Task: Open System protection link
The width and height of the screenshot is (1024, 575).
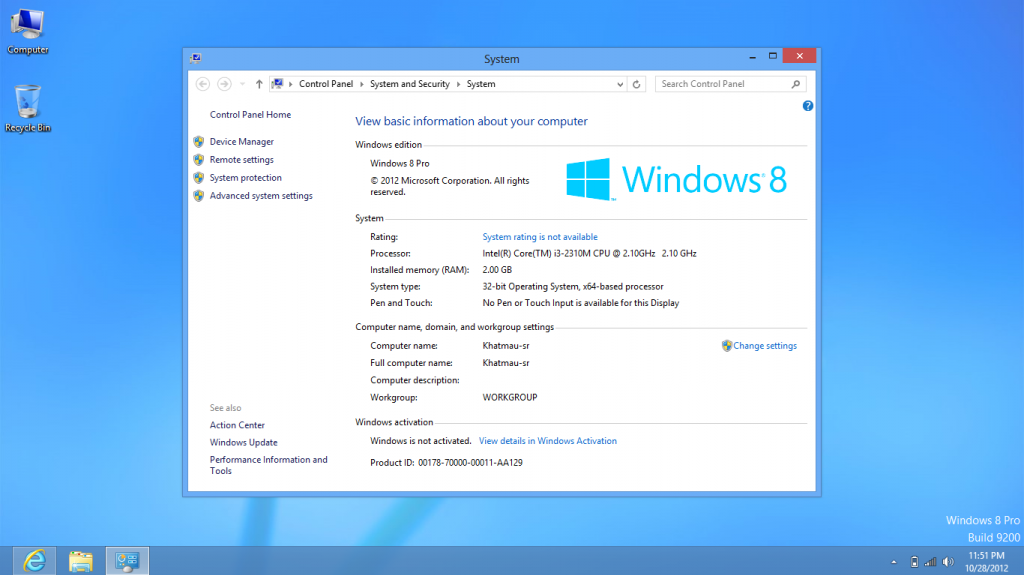Action: pyautogui.click(x=246, y=178)
